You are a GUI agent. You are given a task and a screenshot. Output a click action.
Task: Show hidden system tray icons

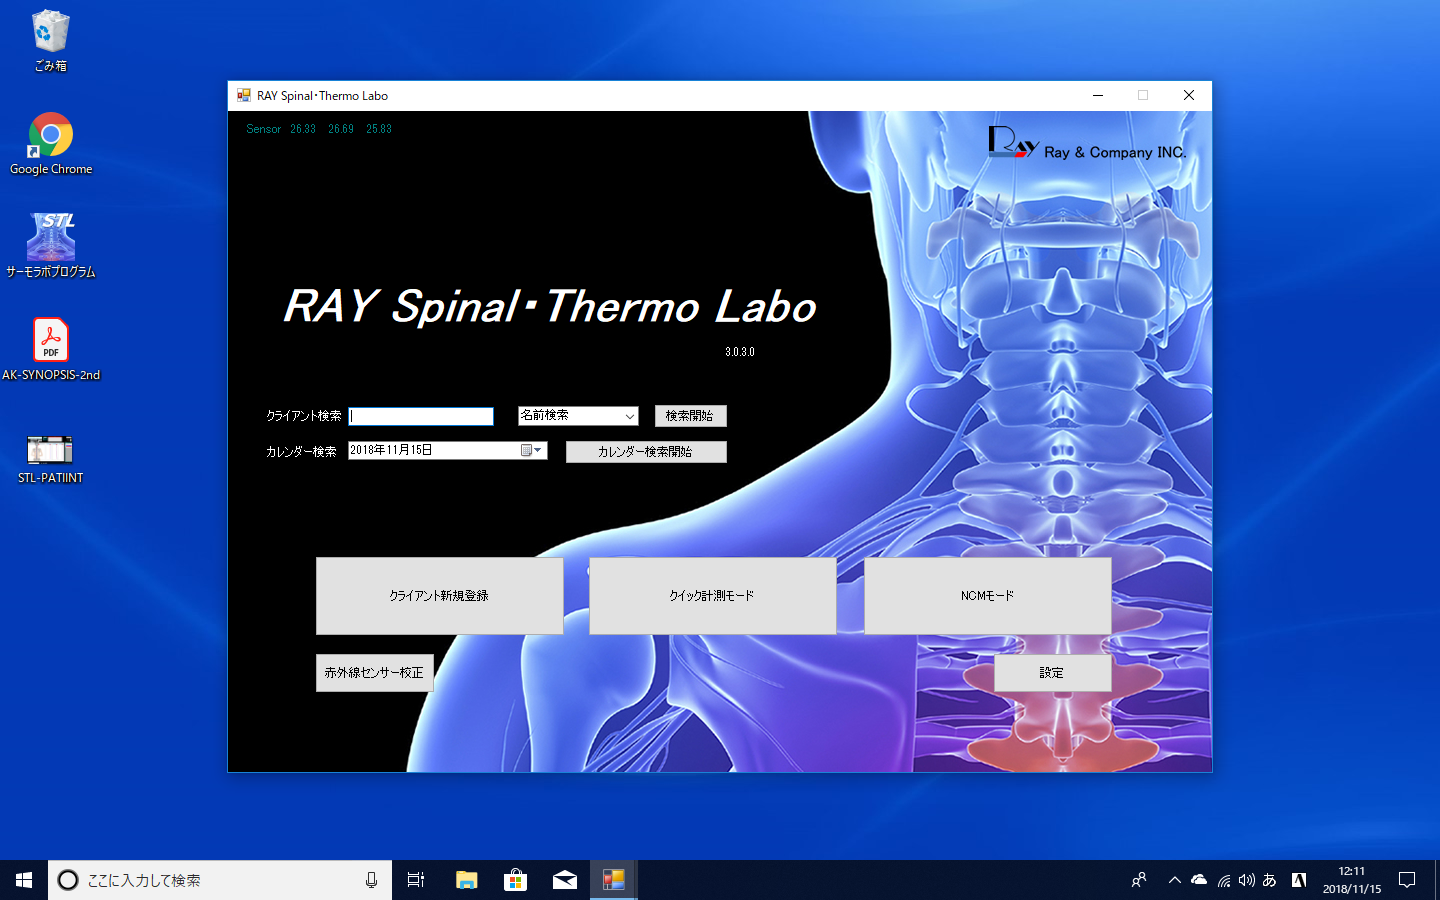[x=1175, y=880]
